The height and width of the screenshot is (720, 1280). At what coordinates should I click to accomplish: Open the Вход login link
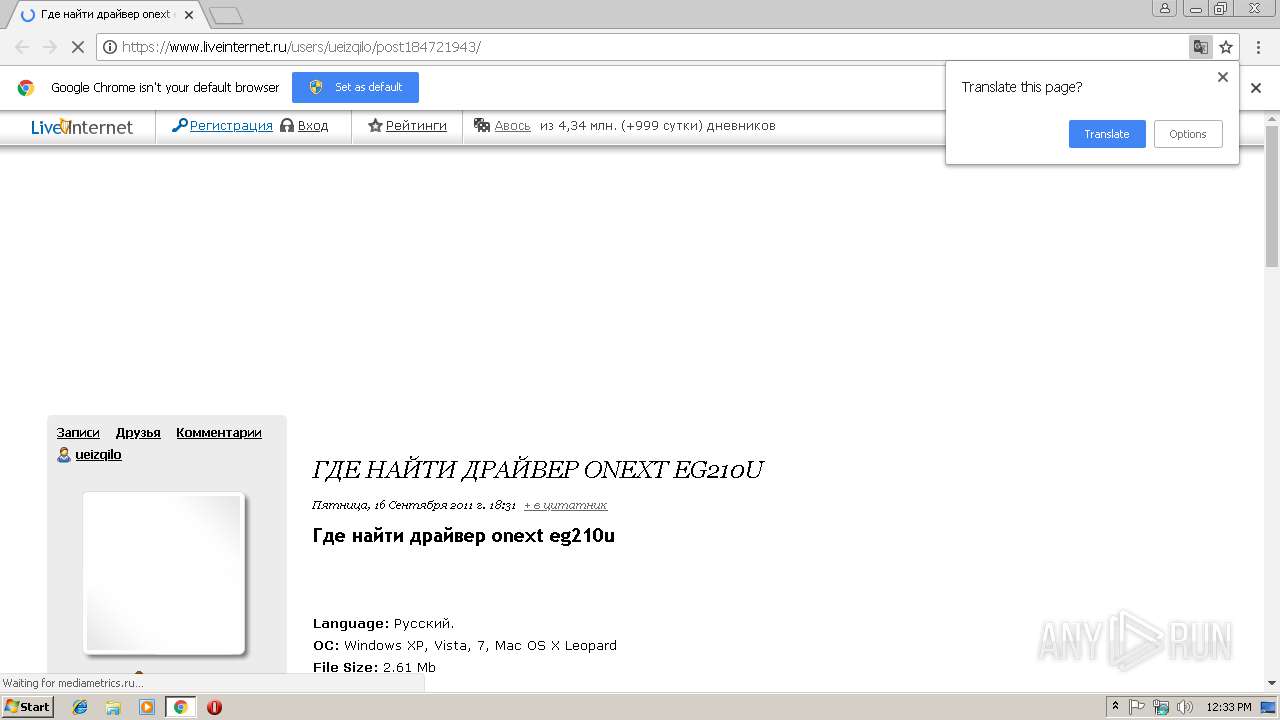coord(313,125)
